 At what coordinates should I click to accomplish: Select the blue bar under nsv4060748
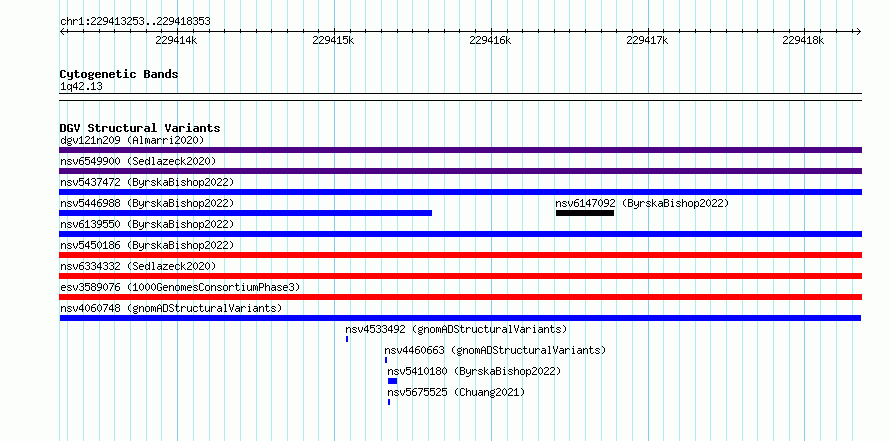(460, 318)
